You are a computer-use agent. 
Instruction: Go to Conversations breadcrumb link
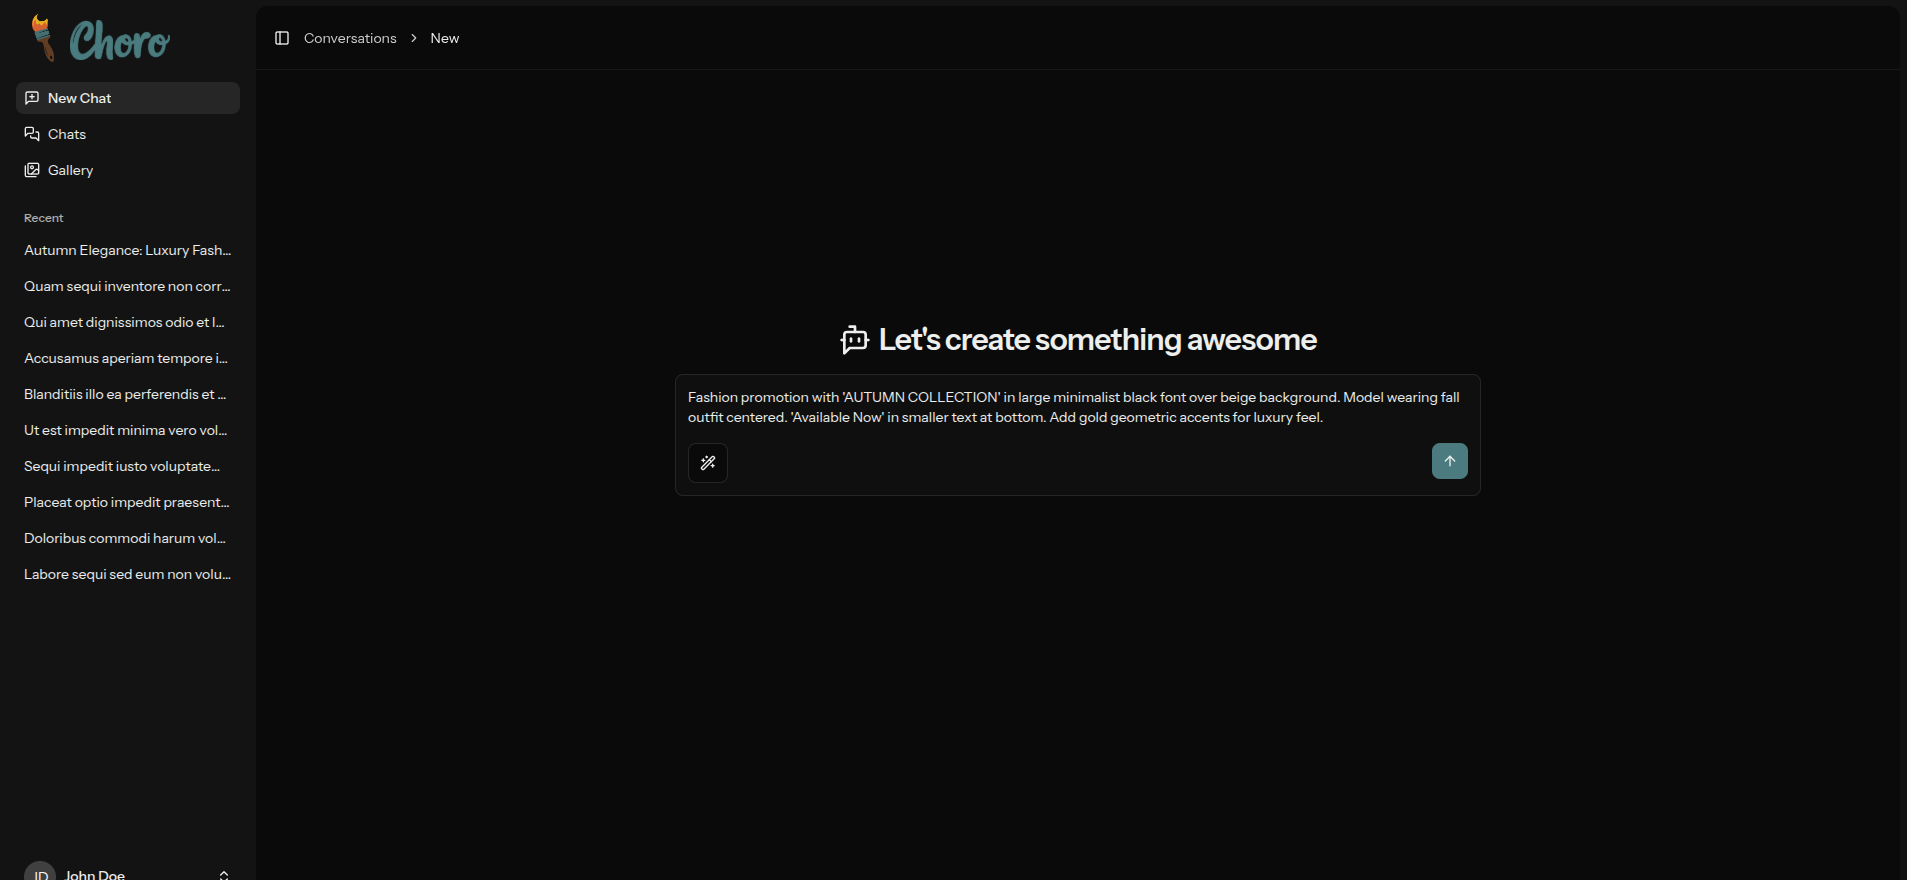click(350, 38)
